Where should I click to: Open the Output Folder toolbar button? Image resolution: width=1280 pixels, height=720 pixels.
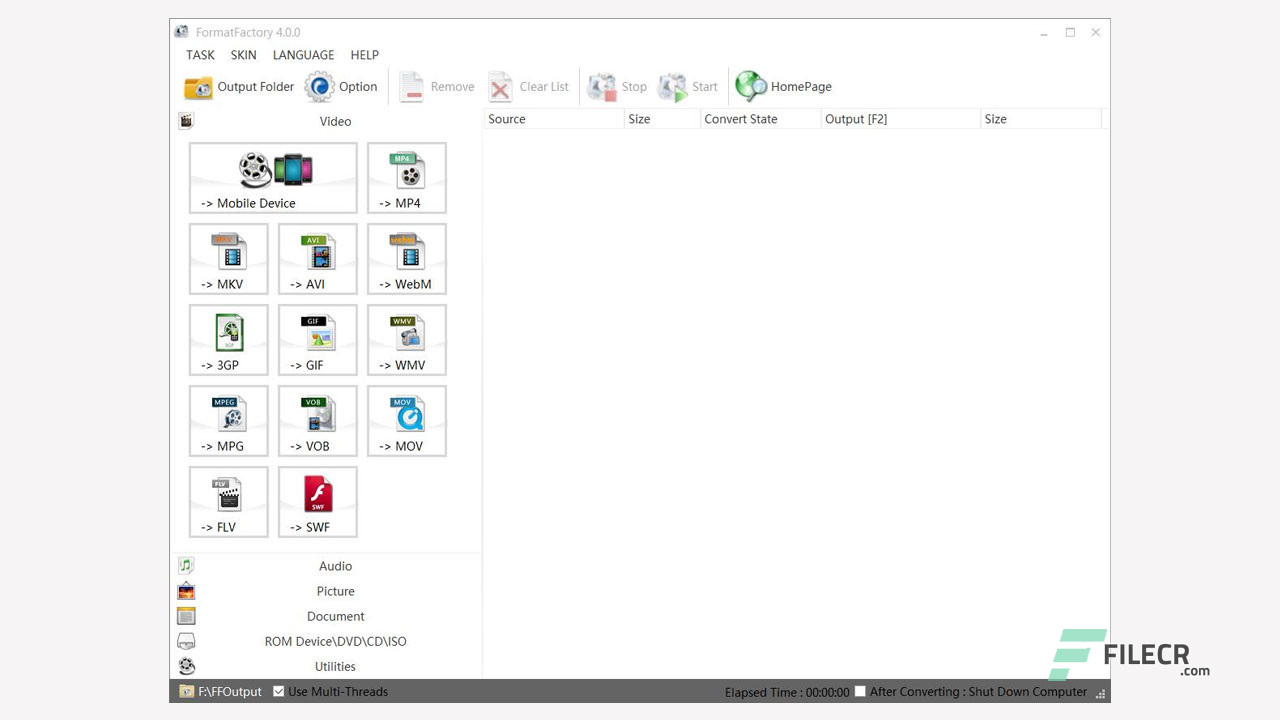point(239,87)
